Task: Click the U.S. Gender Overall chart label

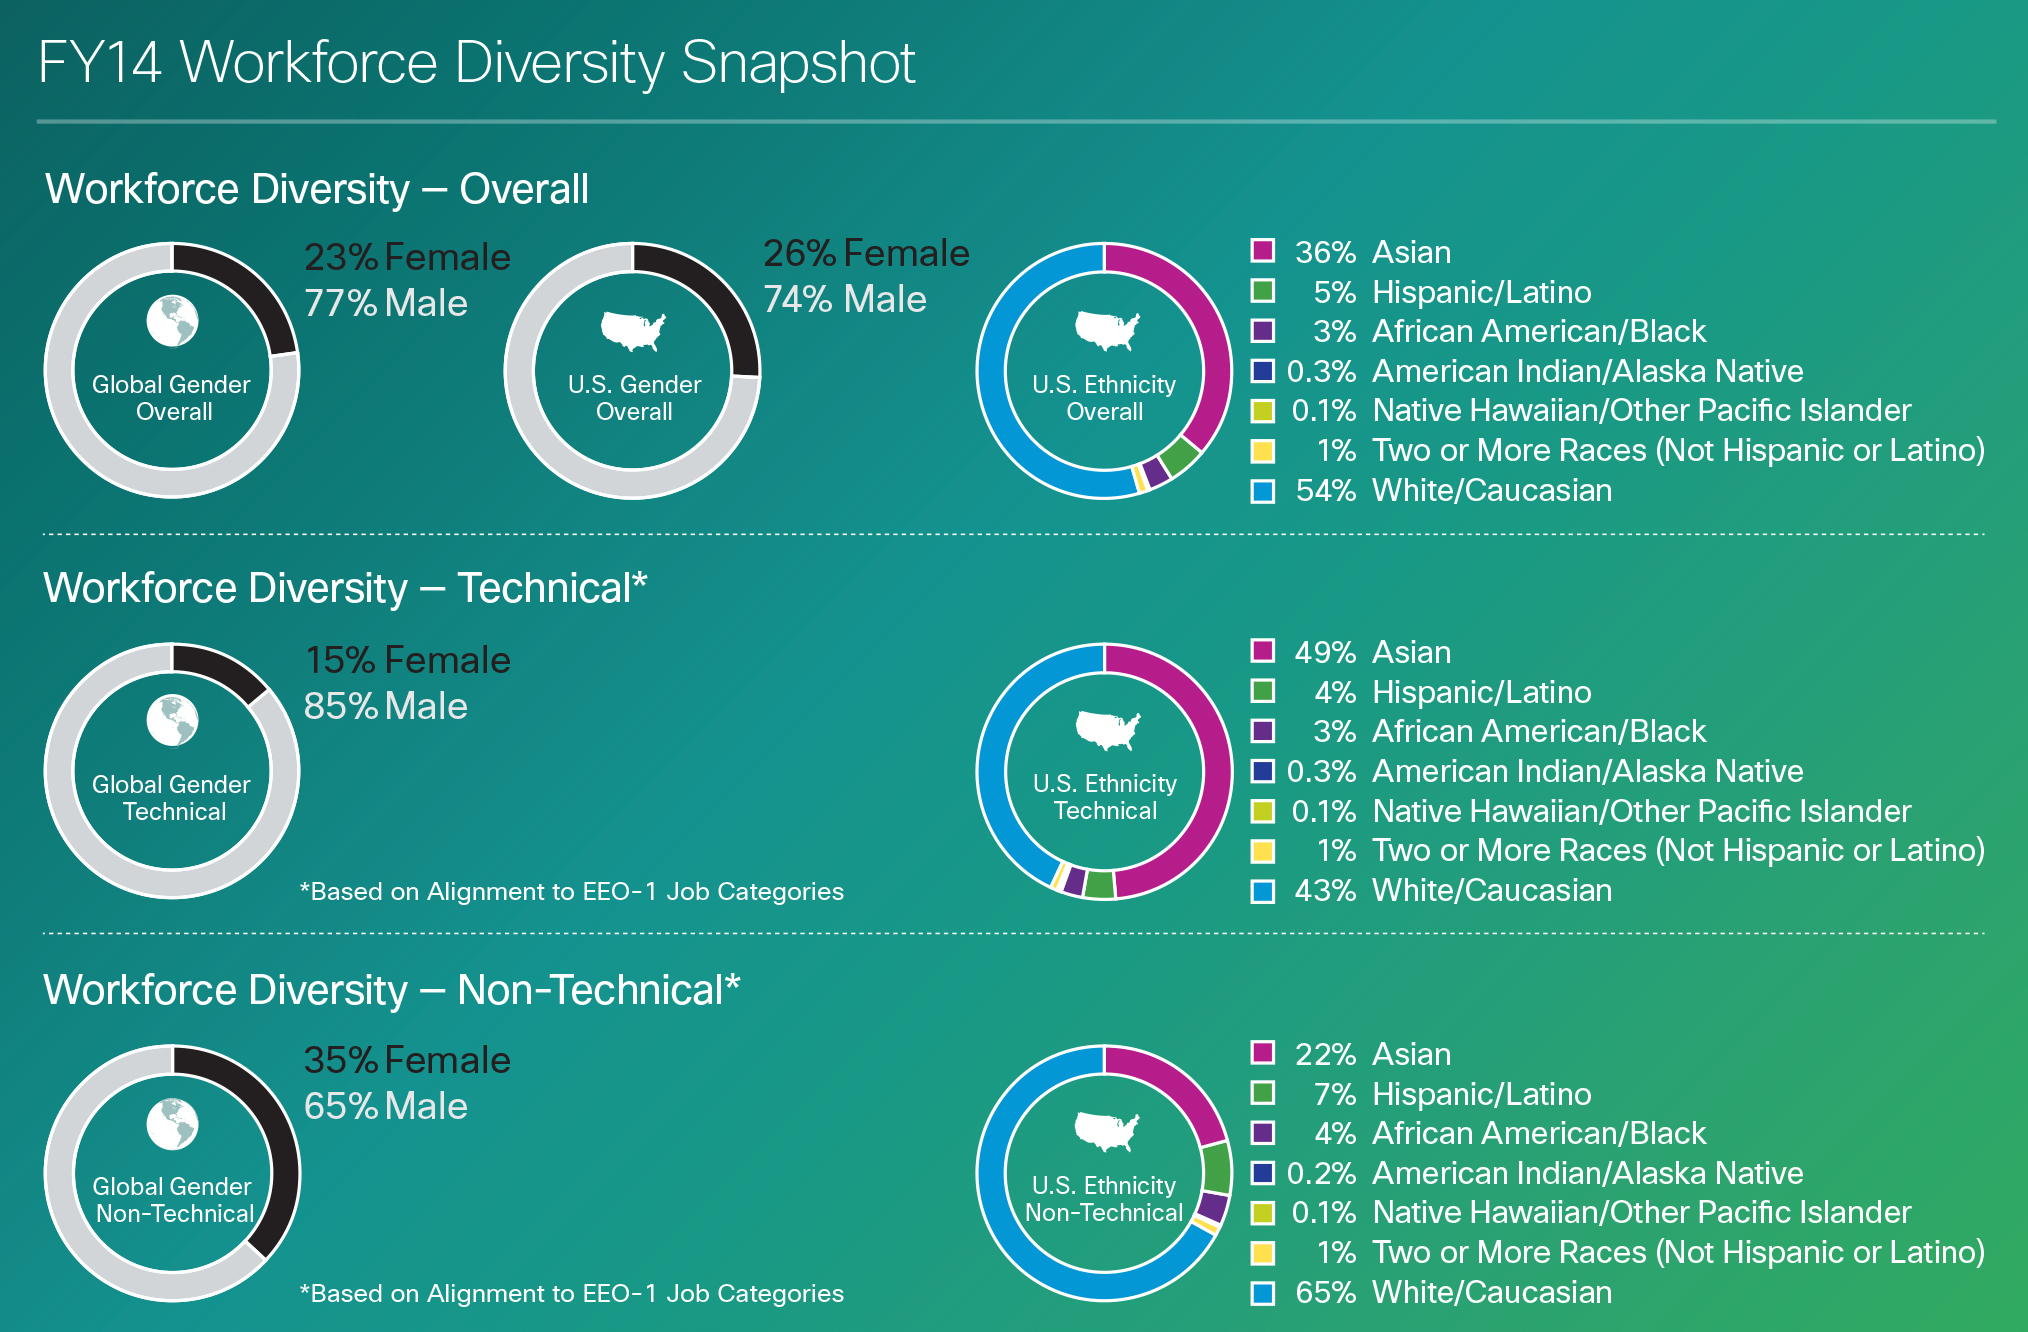Action: (x=634, y=398)
